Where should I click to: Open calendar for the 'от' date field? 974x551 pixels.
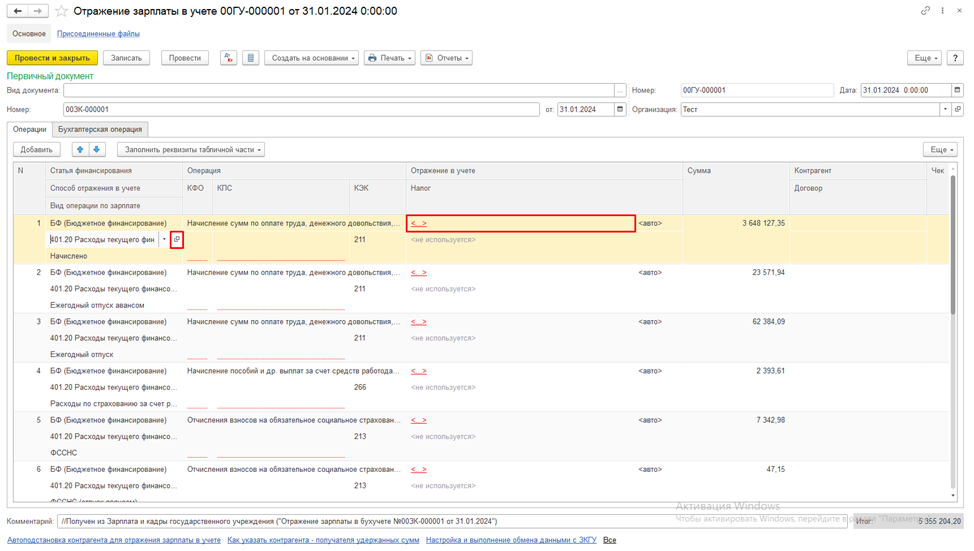point(619,109)
